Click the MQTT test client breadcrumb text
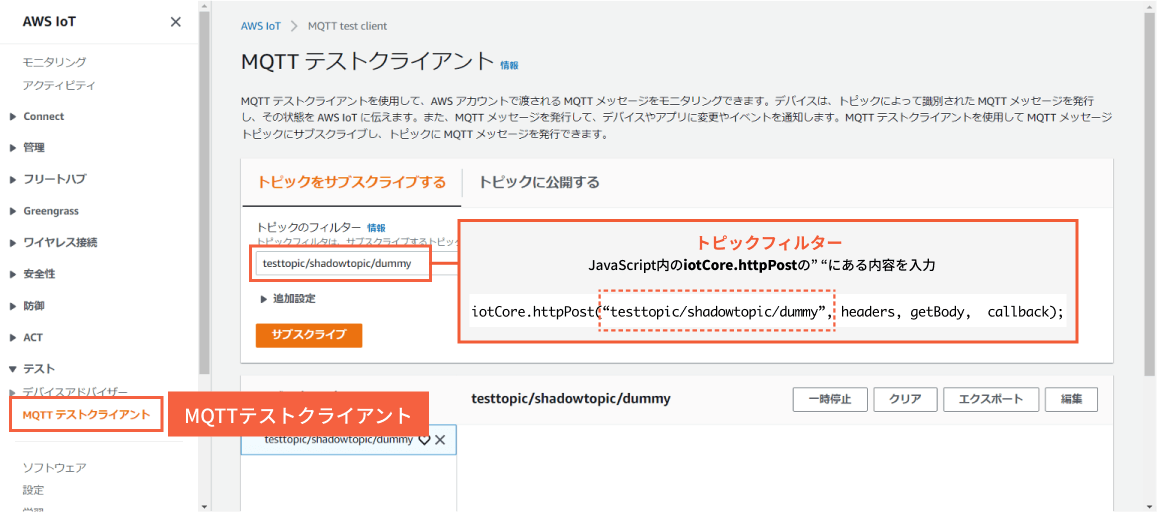 point(348,26)
